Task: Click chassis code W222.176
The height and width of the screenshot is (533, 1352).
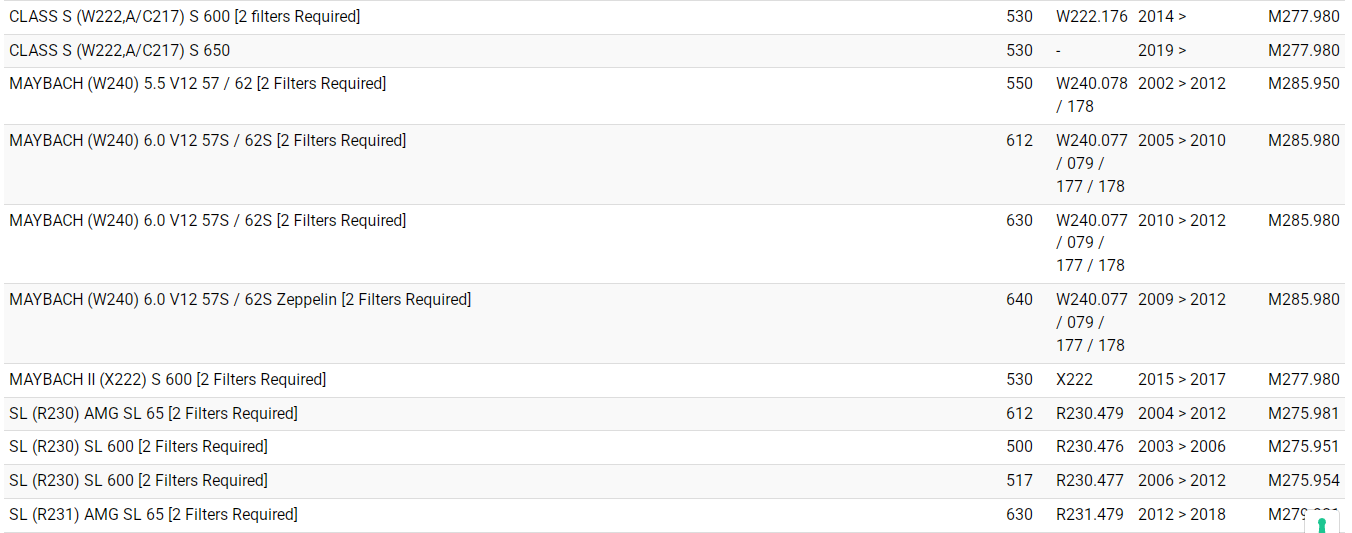Action: coord(1091,17)
